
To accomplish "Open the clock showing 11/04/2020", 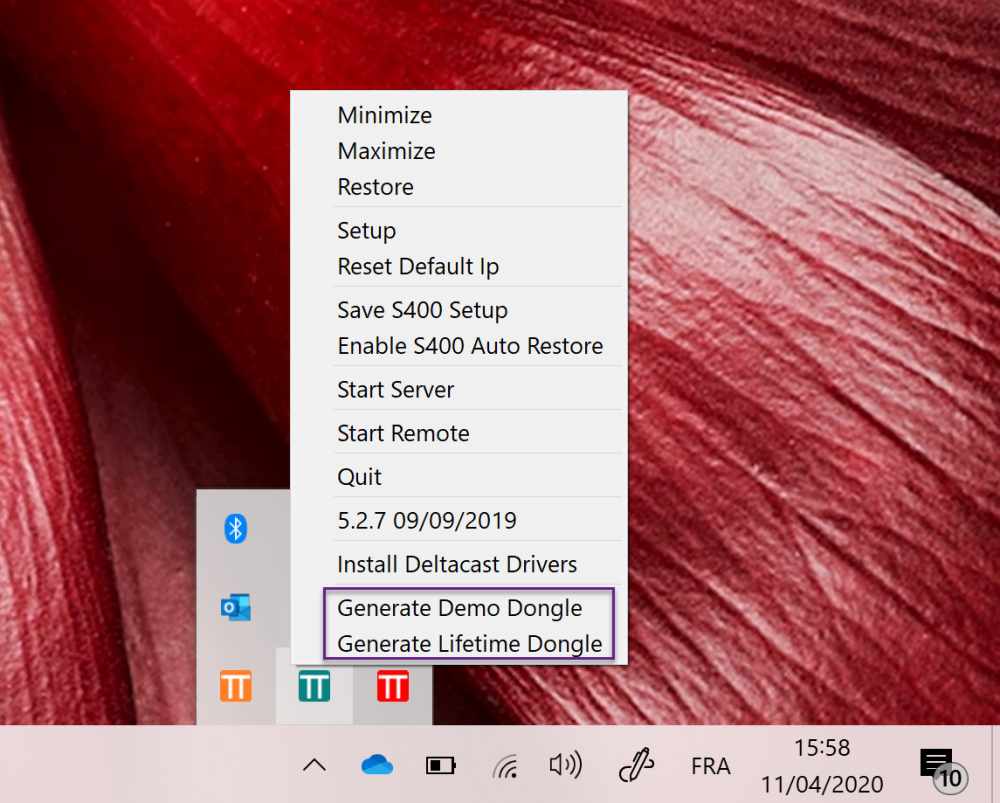I will (x=821, y=765).
